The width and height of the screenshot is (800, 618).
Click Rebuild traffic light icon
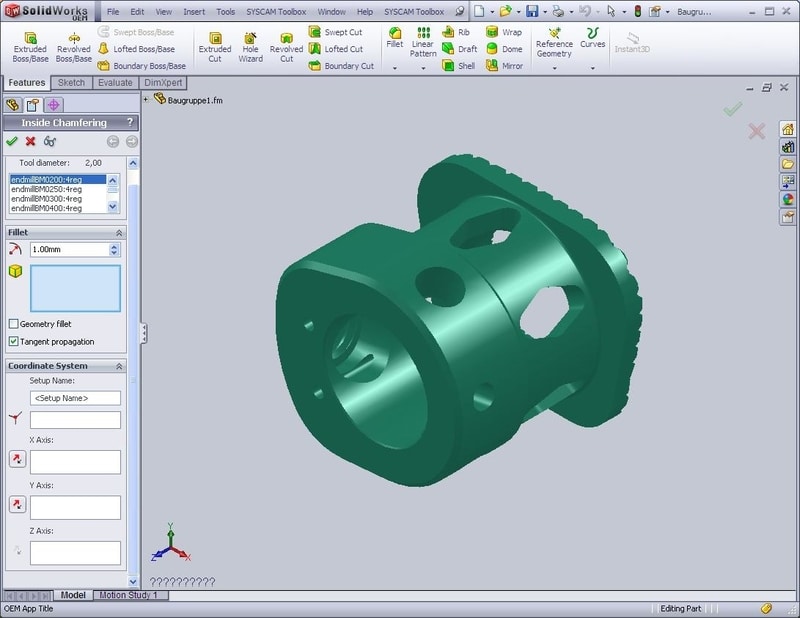[x=637, y=11]
